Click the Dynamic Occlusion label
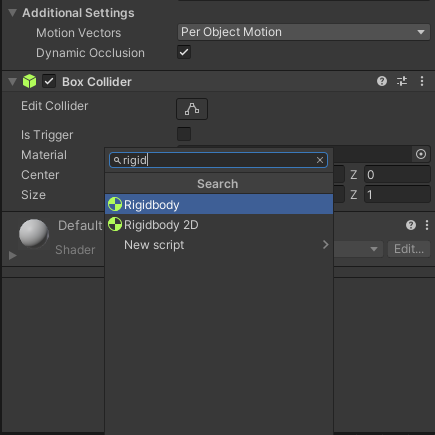This screenshot has width=435, height=435. 90,53
